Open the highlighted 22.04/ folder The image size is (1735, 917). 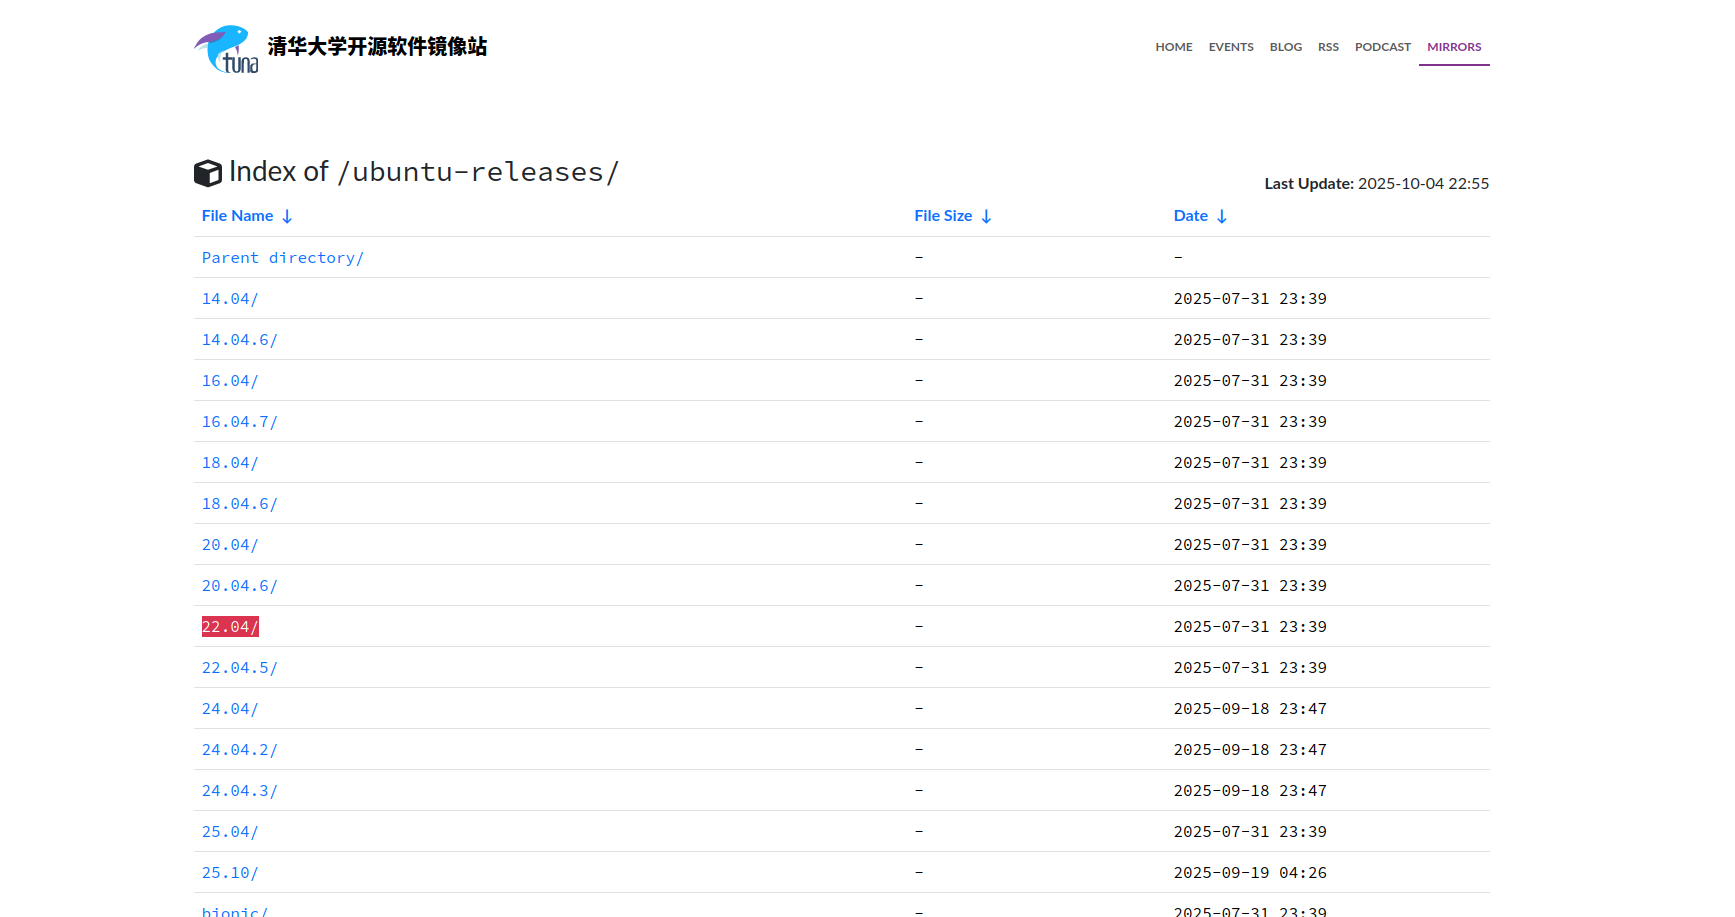(x=230, y=627)
